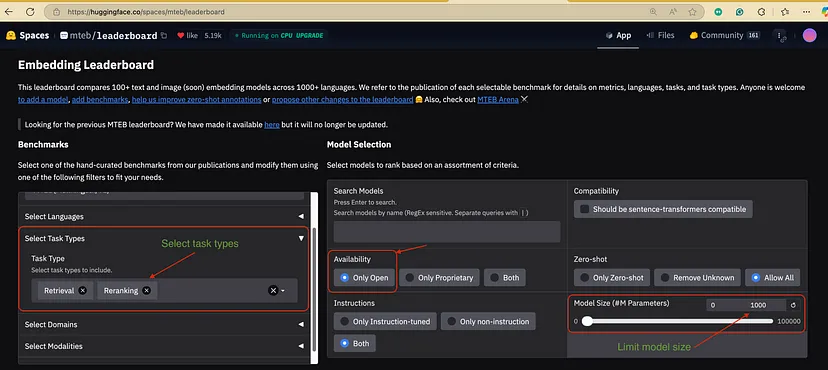This screenshot has width=828, height=370.
Task: Open the browser extensions puzzle icon
Action: click(x=761, y=12)
